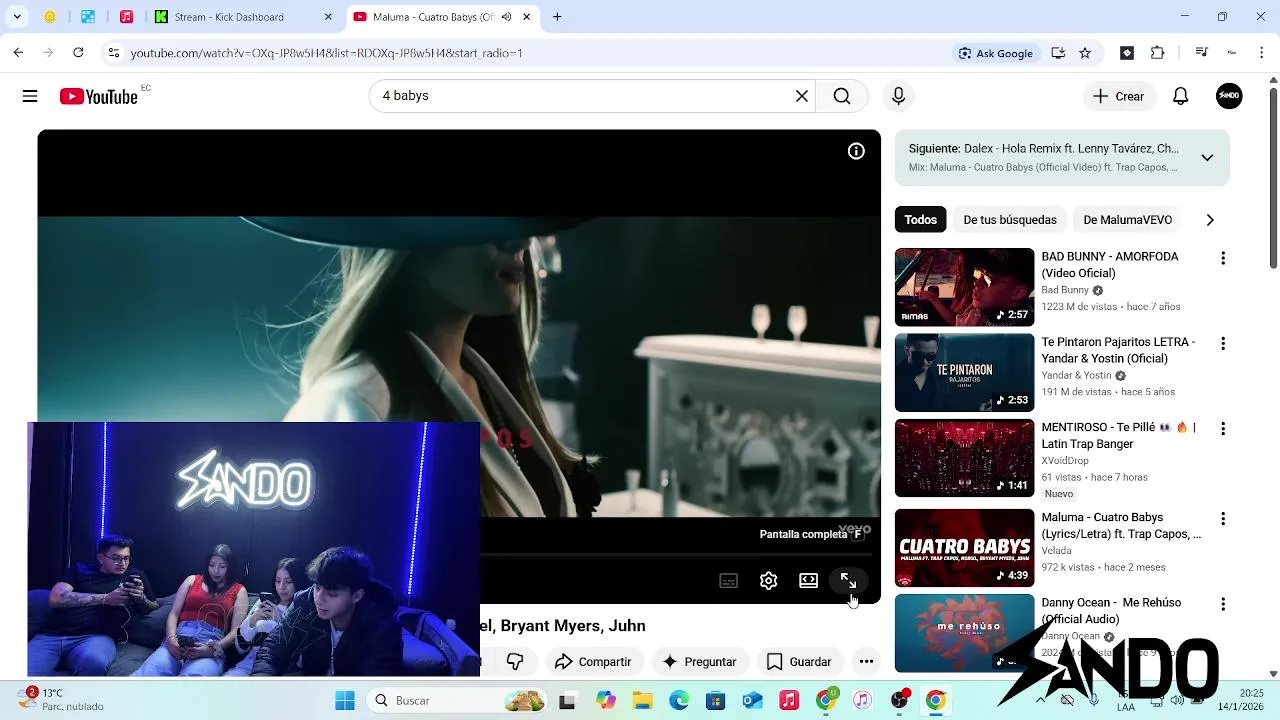Image resolution: width=1280 pixels, height=720 pixels.
Task: Open Microsoft Edge from taskbar
Action: pyautogui.click(x=679, y=701)
